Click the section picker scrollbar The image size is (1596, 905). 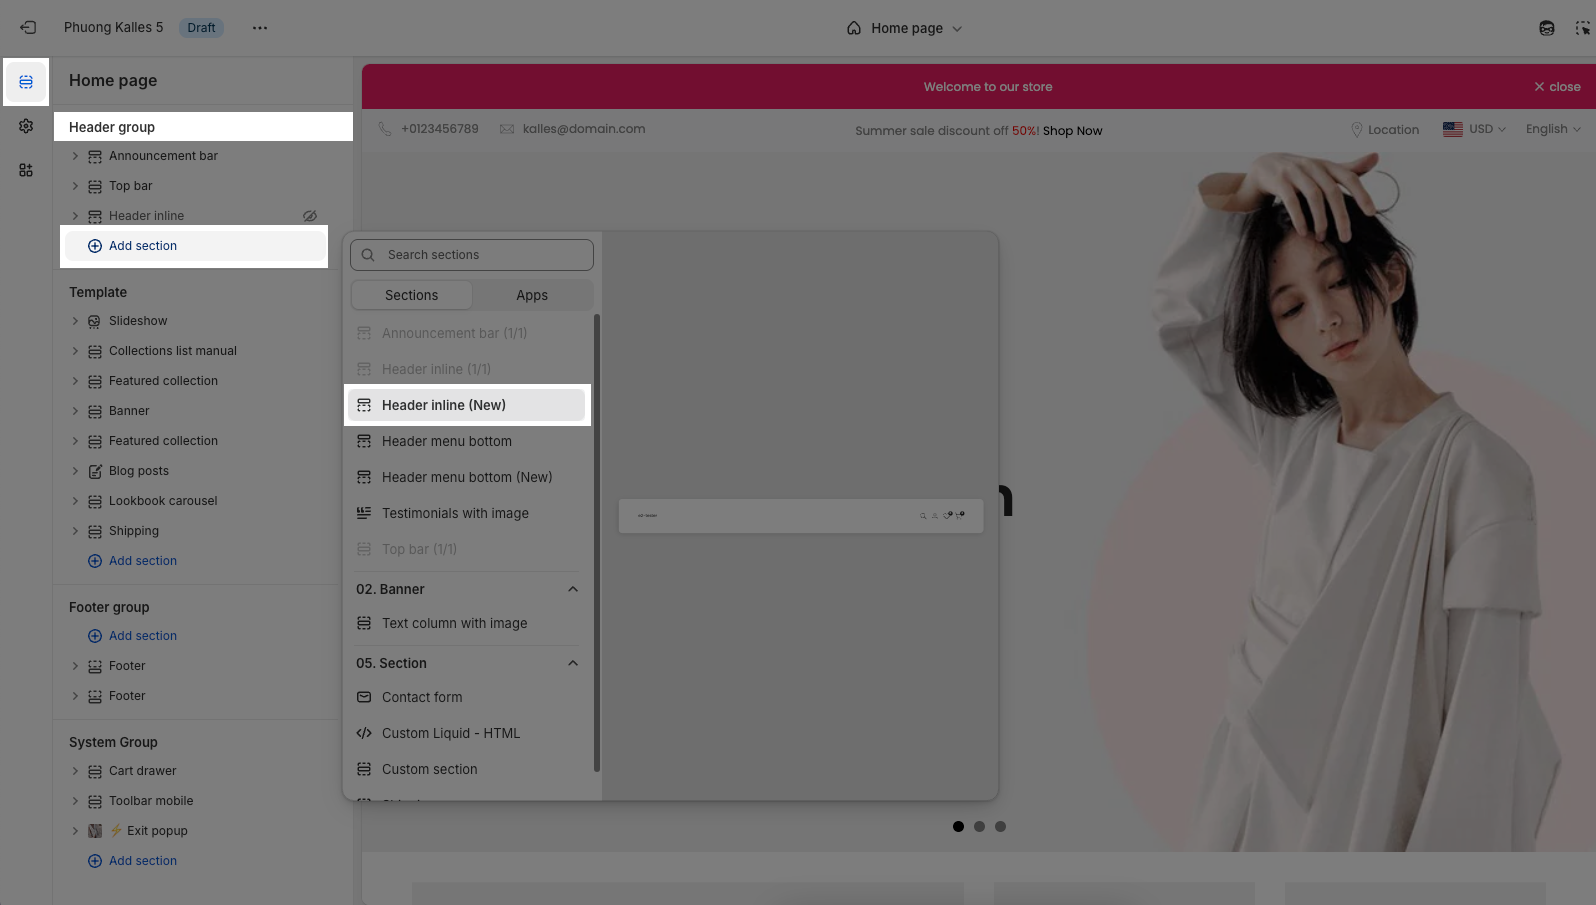[597, 543]
